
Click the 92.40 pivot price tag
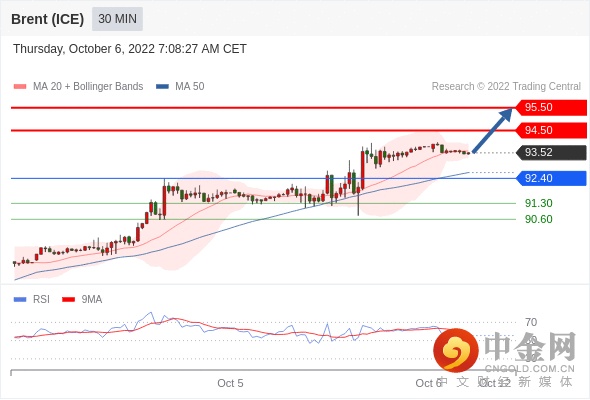pos(551,178)
